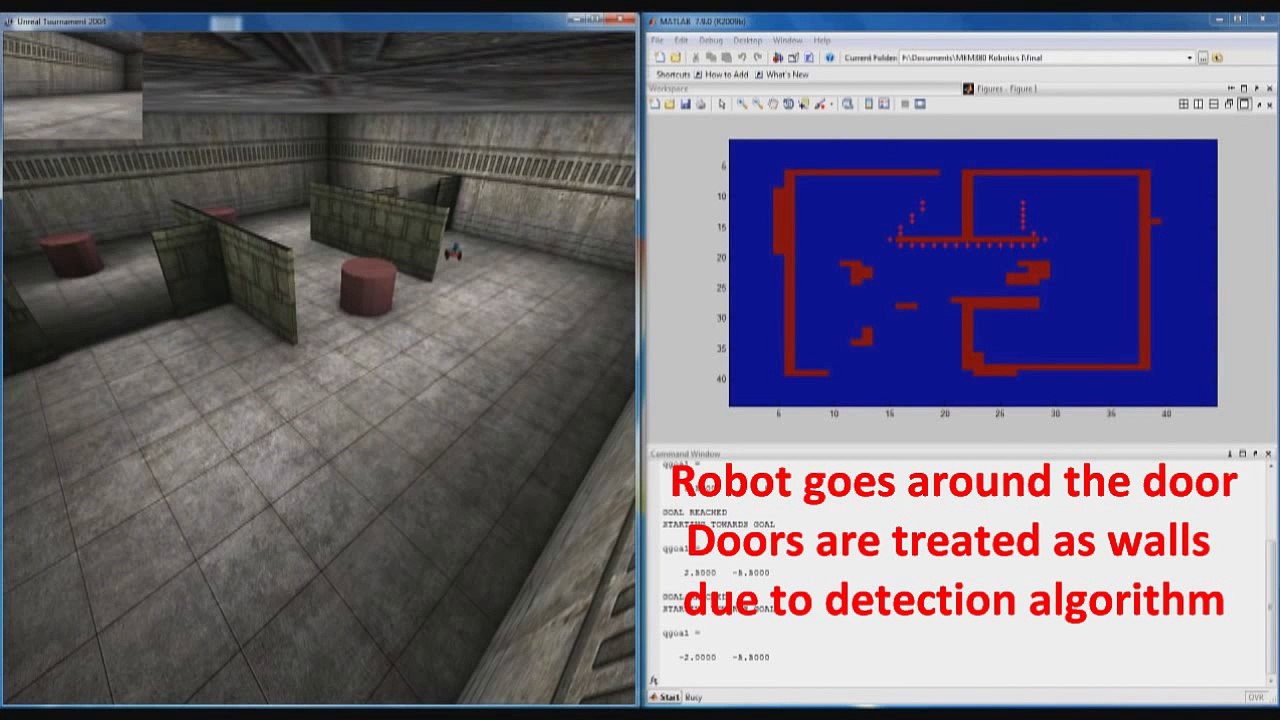Click the browse for folder ellipsis button
This screenshot has width=1280, height=720.
click(1203, 58)
